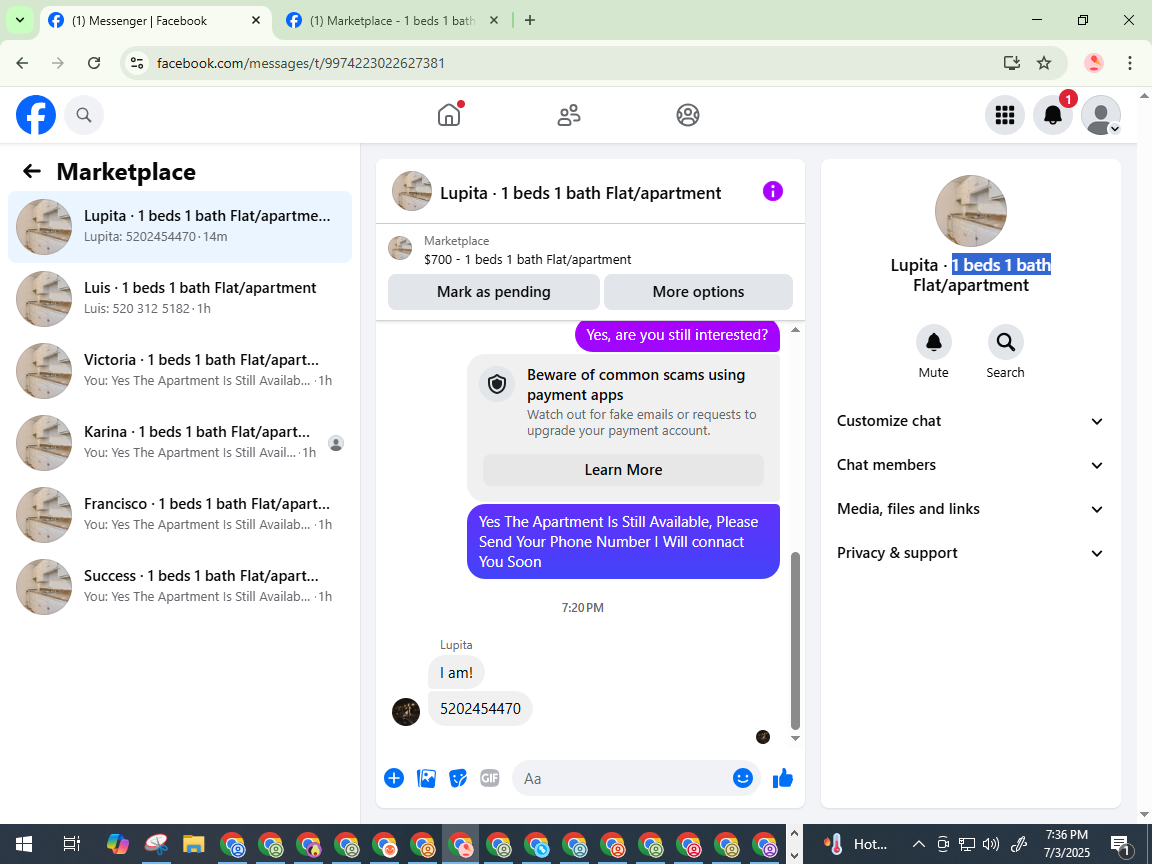
Task: Open the tab search dropdown arrow
Action: coord(20,20)
